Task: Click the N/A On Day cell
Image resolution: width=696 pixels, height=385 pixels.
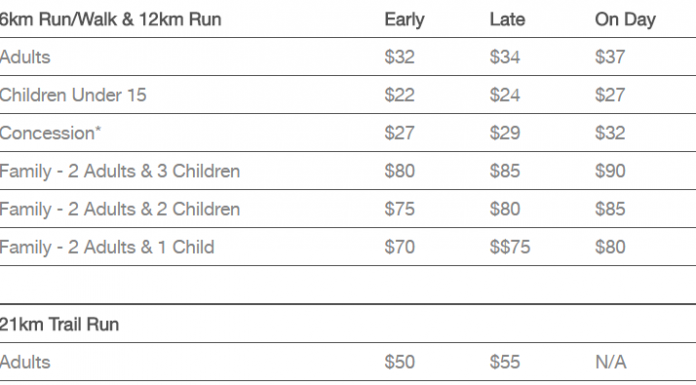Action: (611, 362)
